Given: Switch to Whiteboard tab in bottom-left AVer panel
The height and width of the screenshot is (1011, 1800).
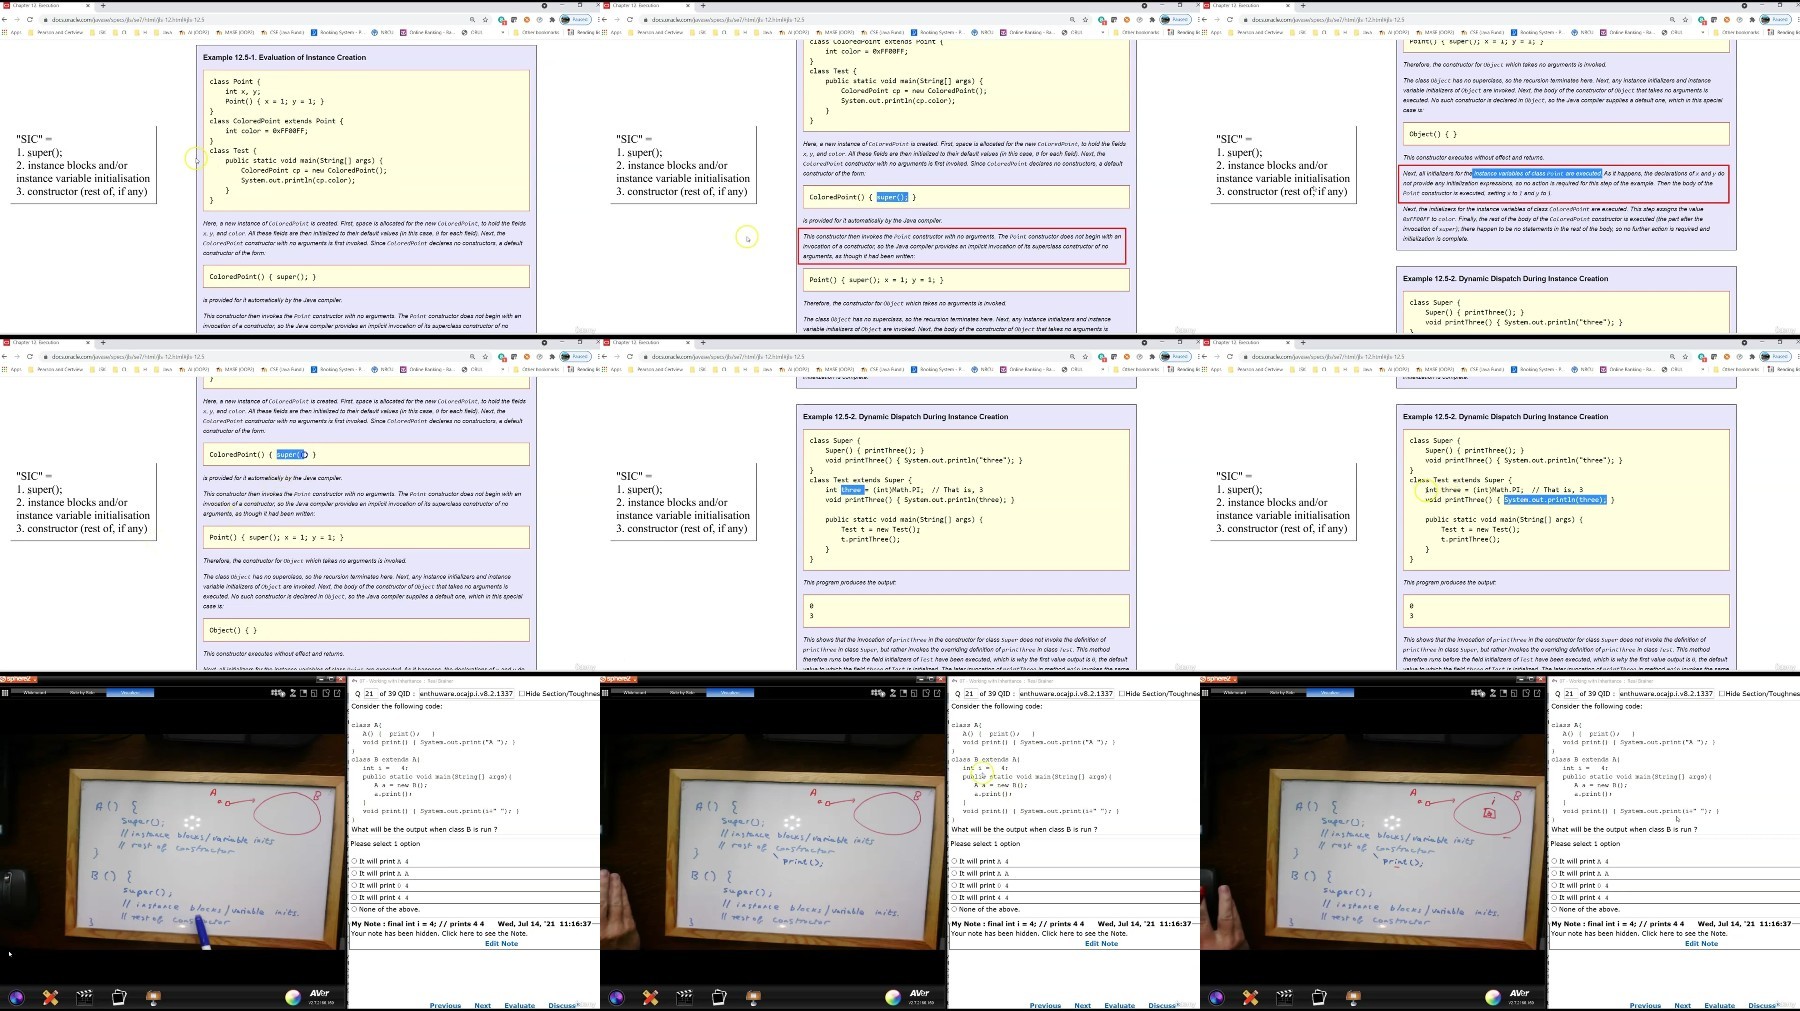Looking at the screenshot, I should coord(35,692).
